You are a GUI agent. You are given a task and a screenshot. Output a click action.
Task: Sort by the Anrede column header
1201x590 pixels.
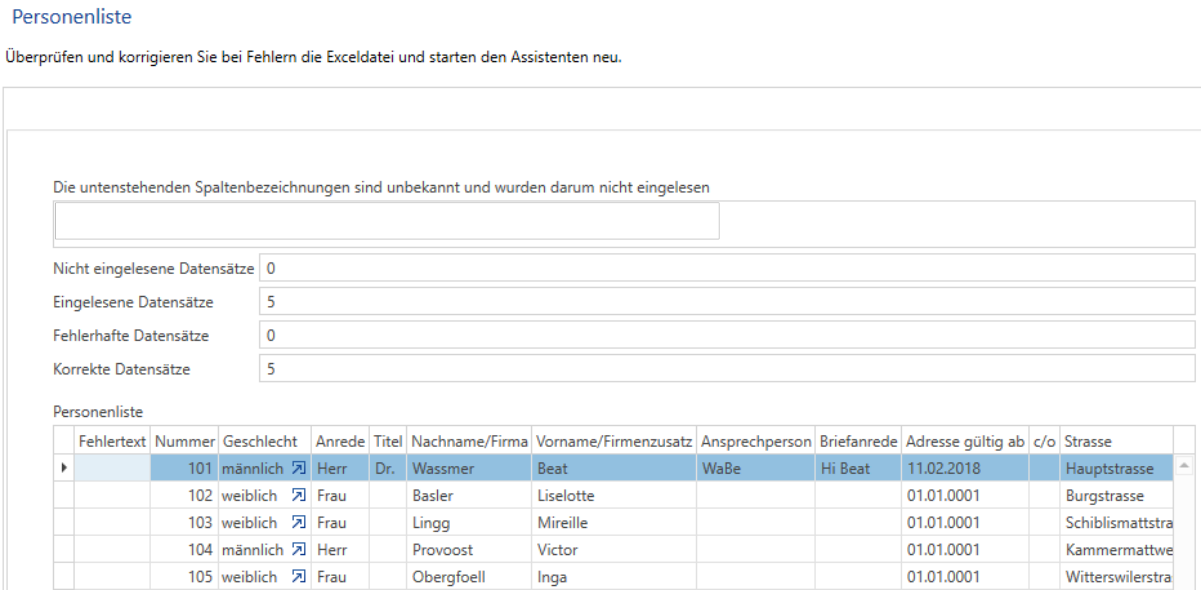pos(341,441)
